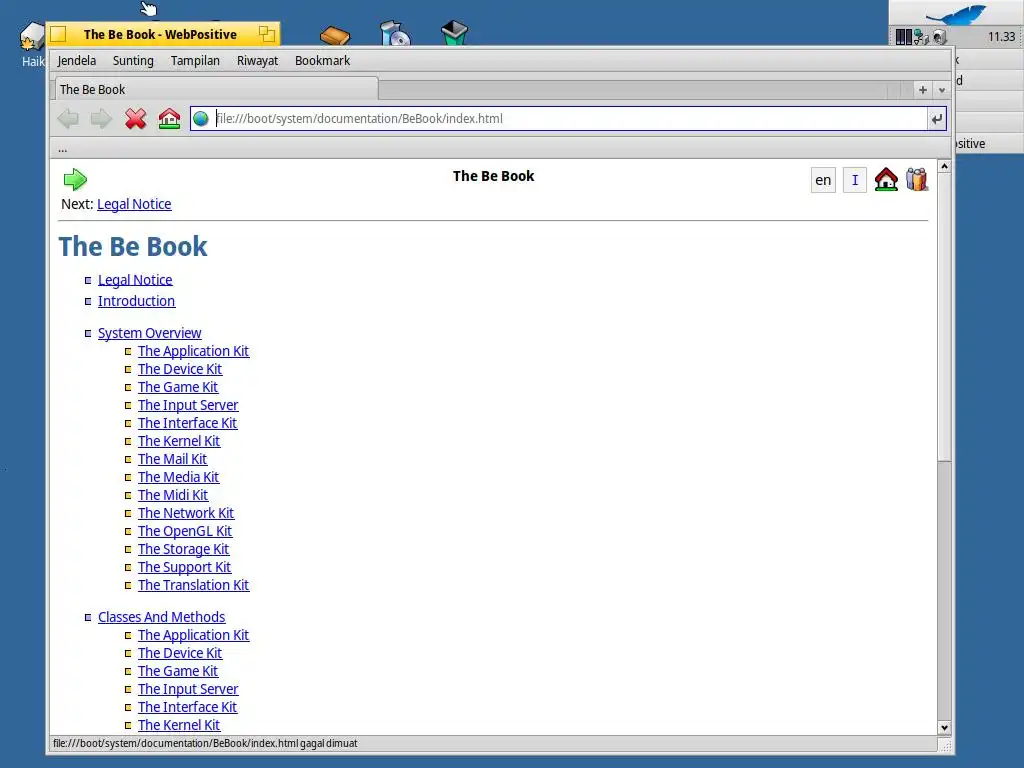The height and width of the screenshot is (768, 1024).
Task: Click the process controller tray icon
Action: pos(904,37)
